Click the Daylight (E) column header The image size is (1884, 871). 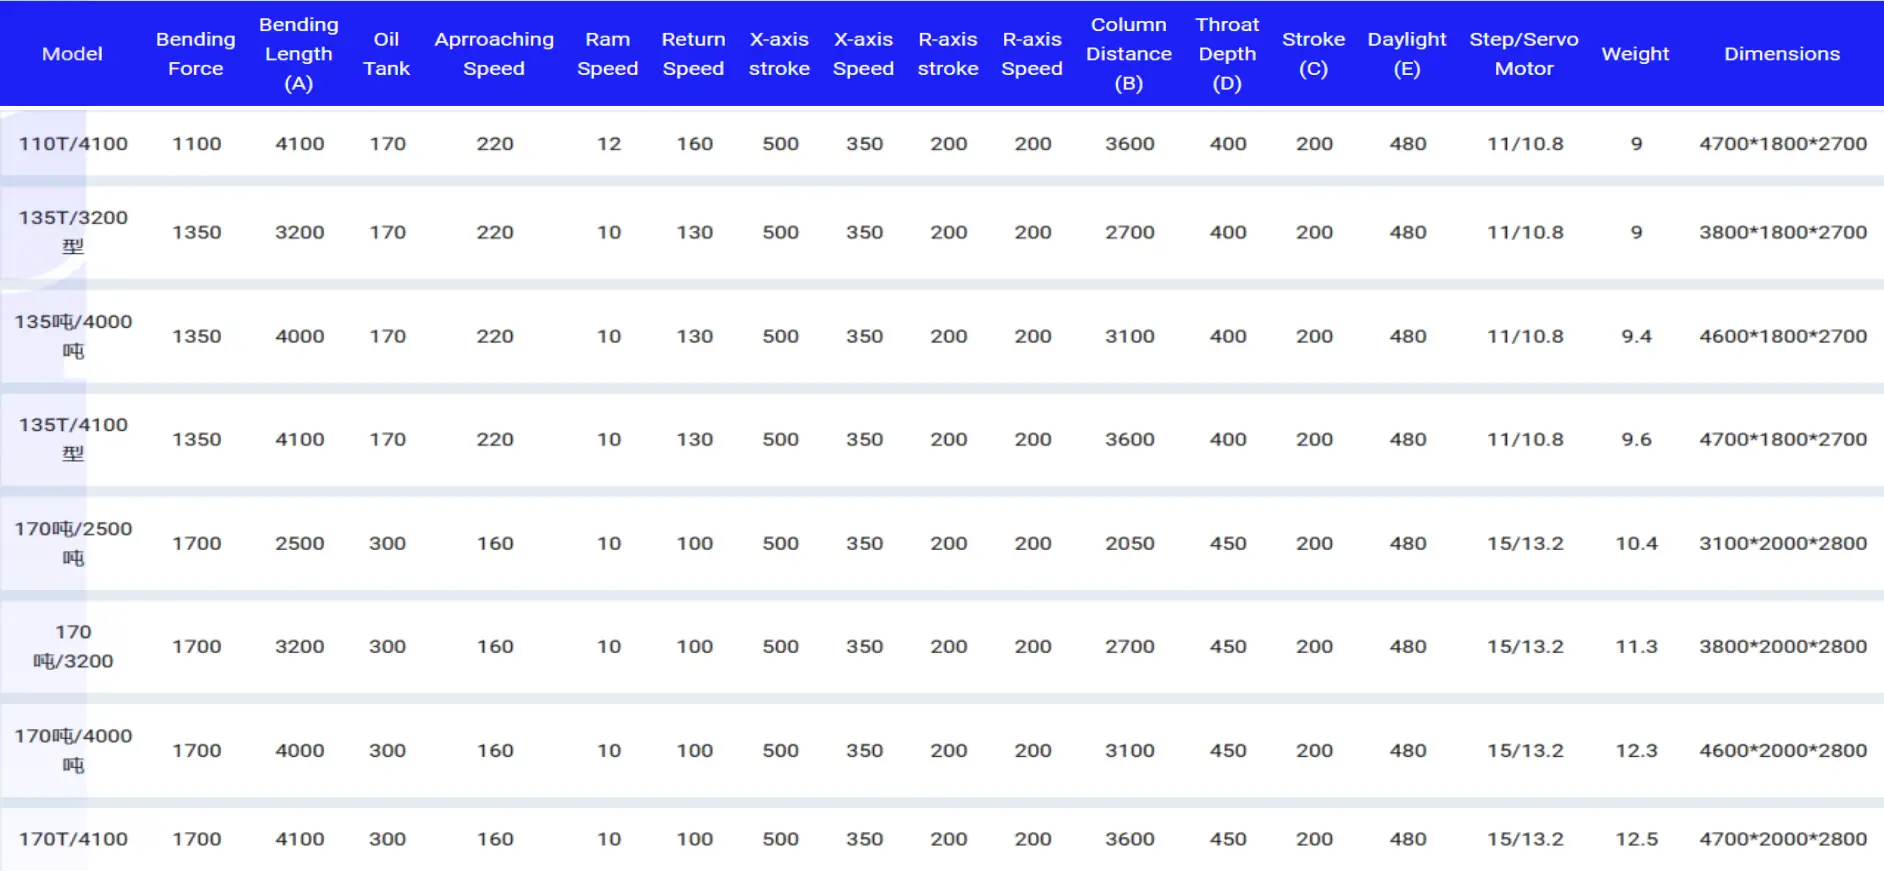tap(1407, 54)
